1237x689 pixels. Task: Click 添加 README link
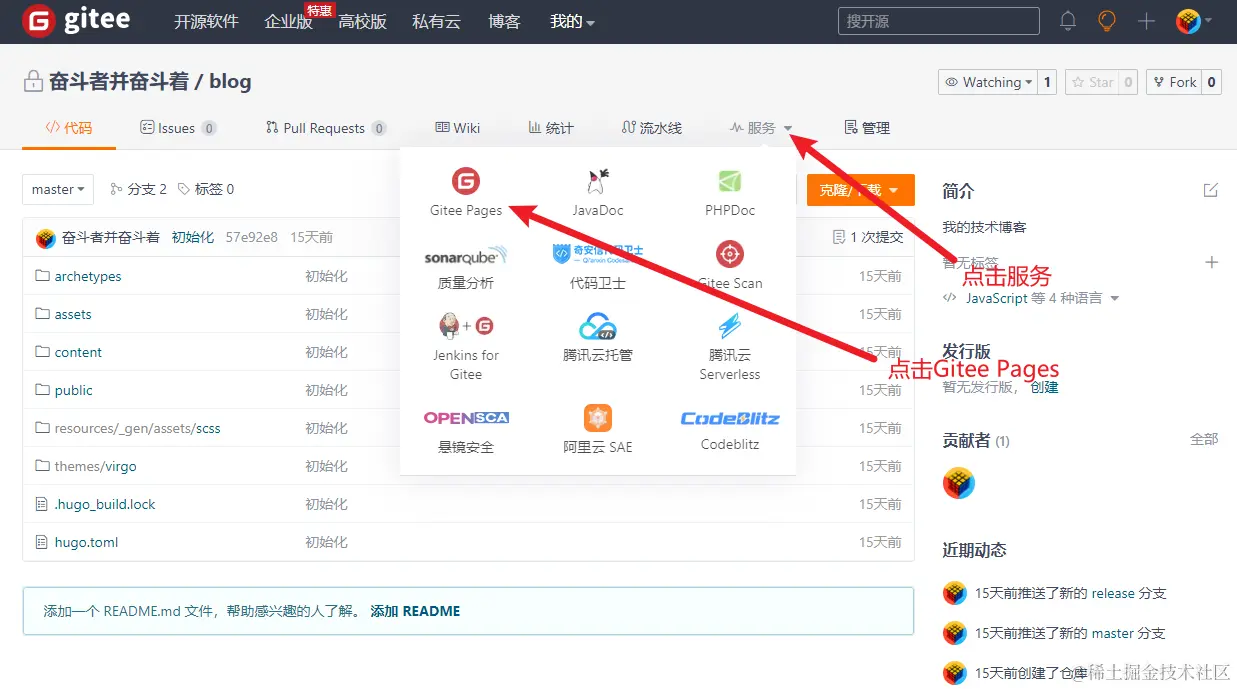coord(415,611)
